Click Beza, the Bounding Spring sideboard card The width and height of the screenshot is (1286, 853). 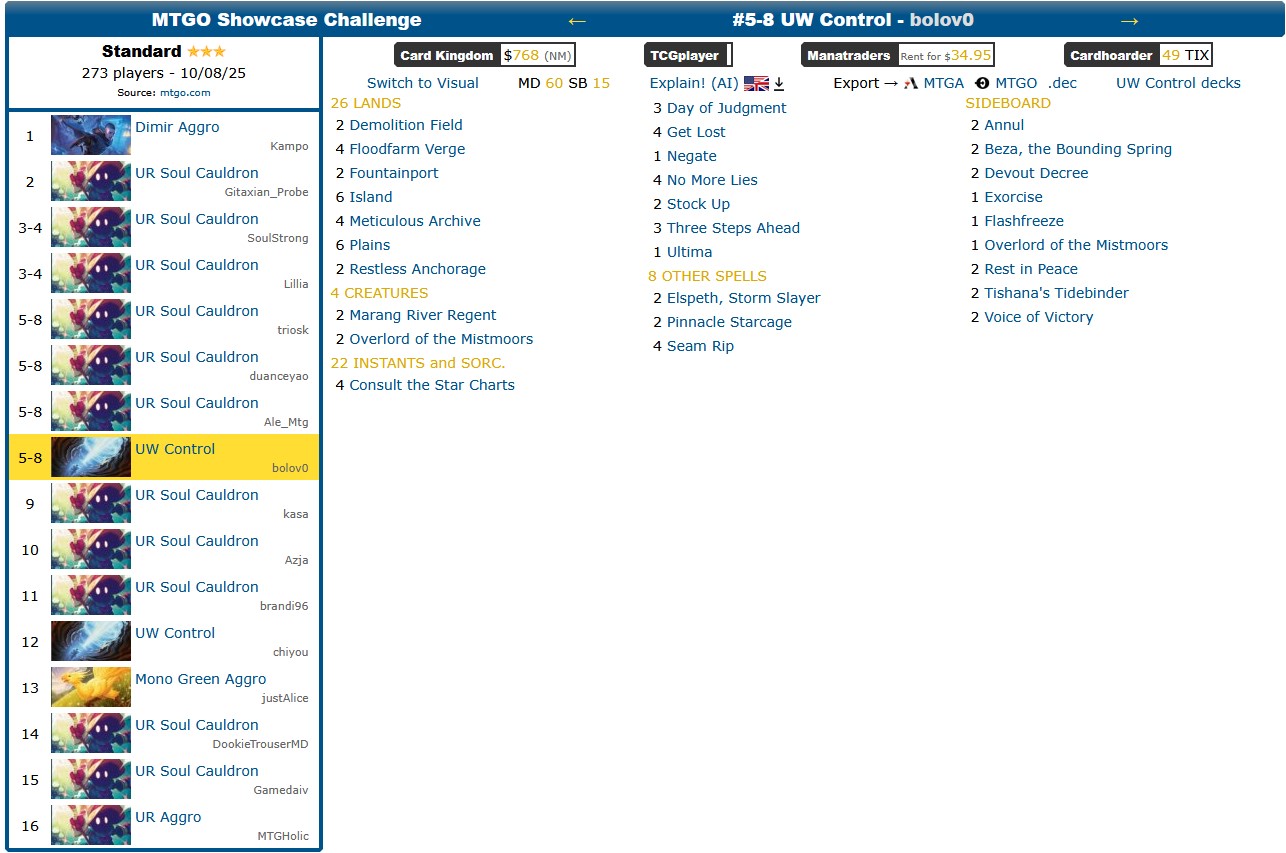(x=1078, y=149)
